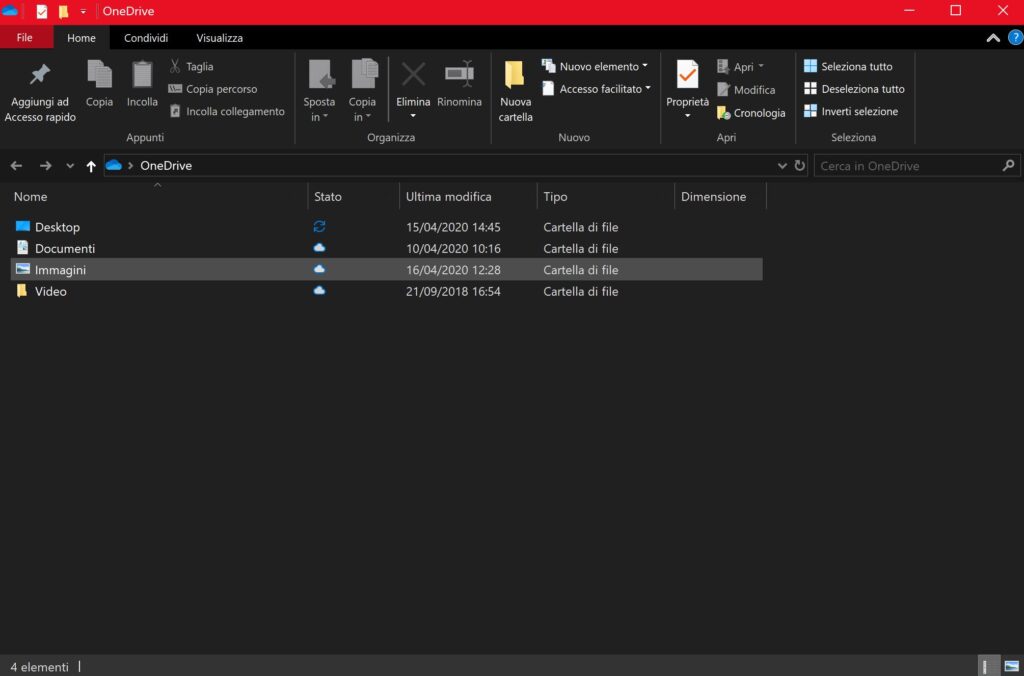This screenshot has width=1024, height=676.
Task: Go back with the left arrow
Action: click(x=16, y=166)
